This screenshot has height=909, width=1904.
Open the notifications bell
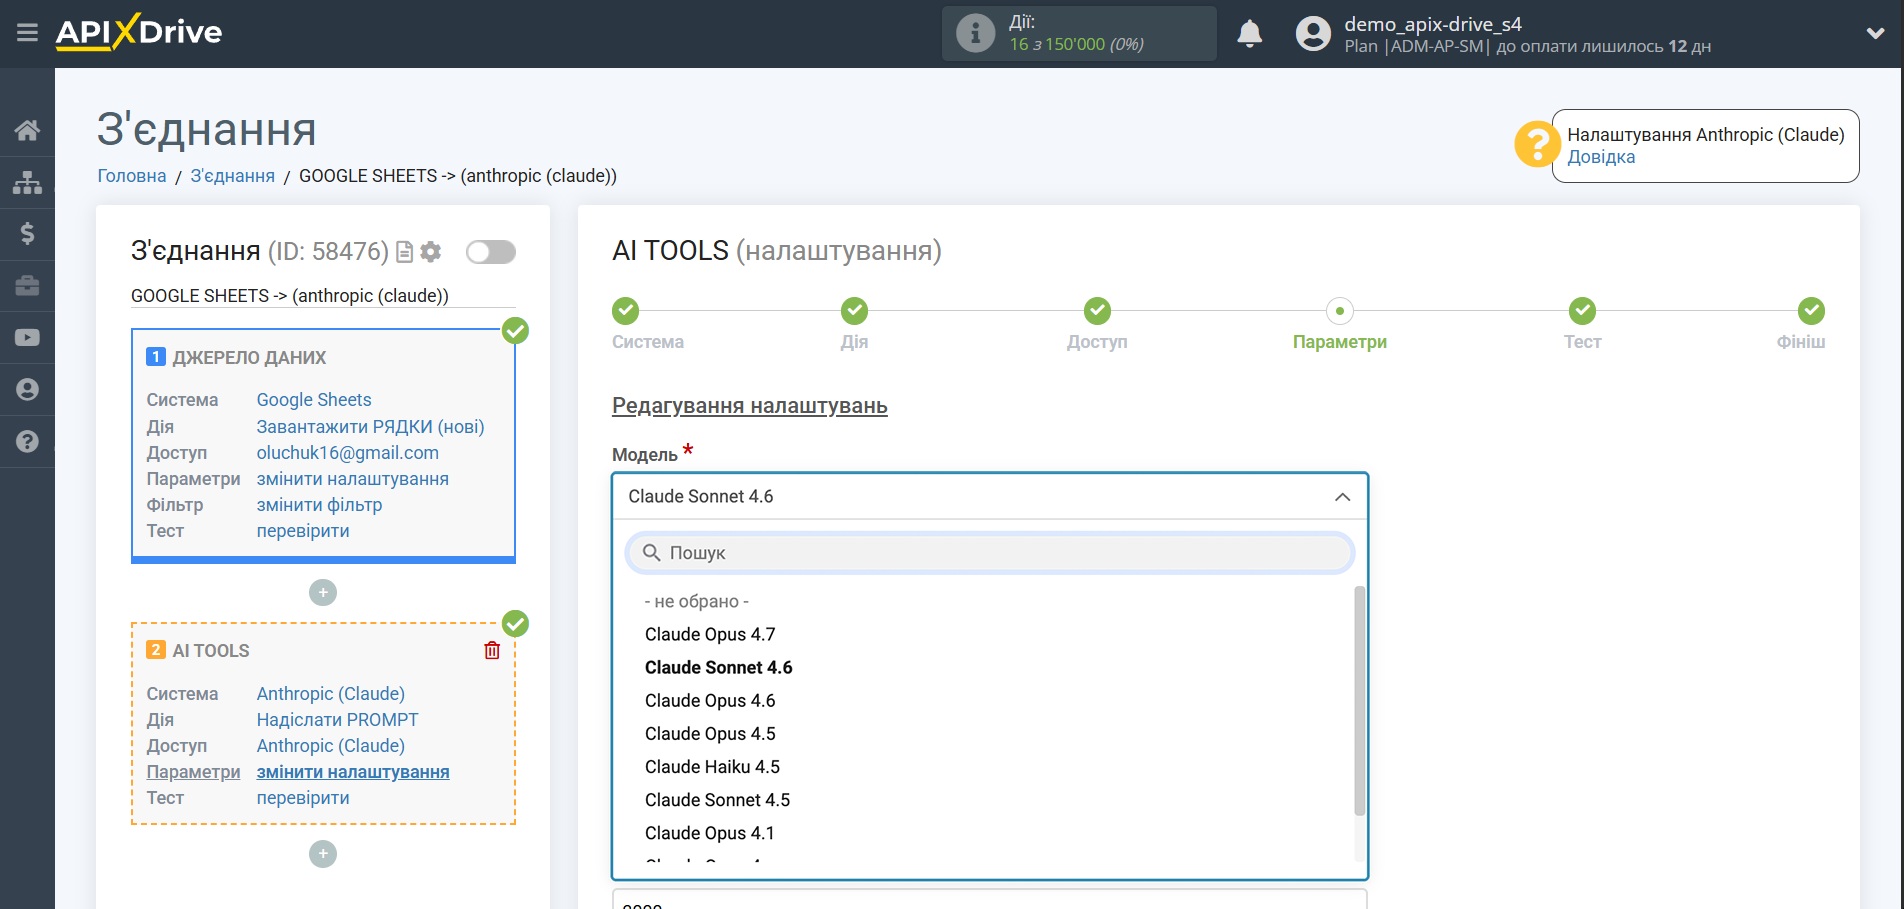pyautogui.click(x=1249, y=34)
